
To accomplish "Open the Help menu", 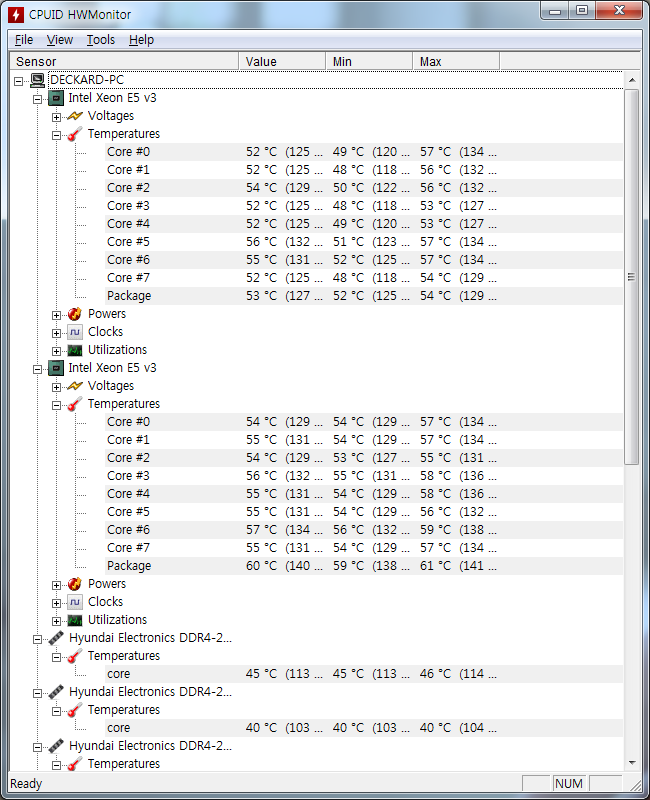I will pyautogui.click(x=141, y=40).
